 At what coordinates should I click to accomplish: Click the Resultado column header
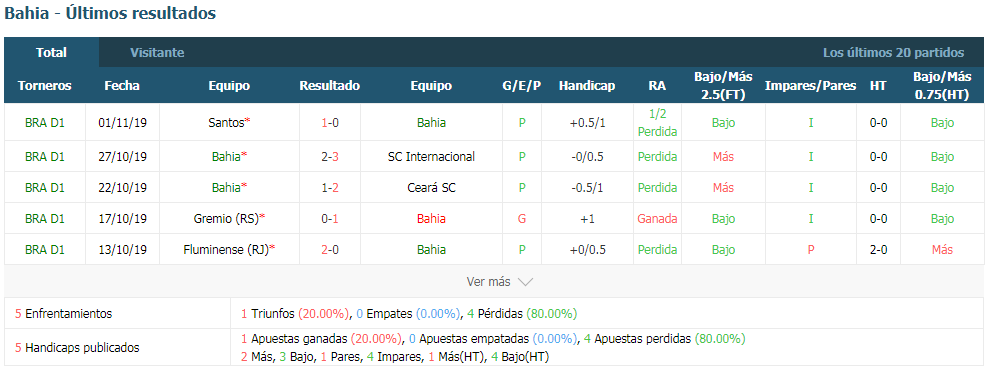click(330, 86)
